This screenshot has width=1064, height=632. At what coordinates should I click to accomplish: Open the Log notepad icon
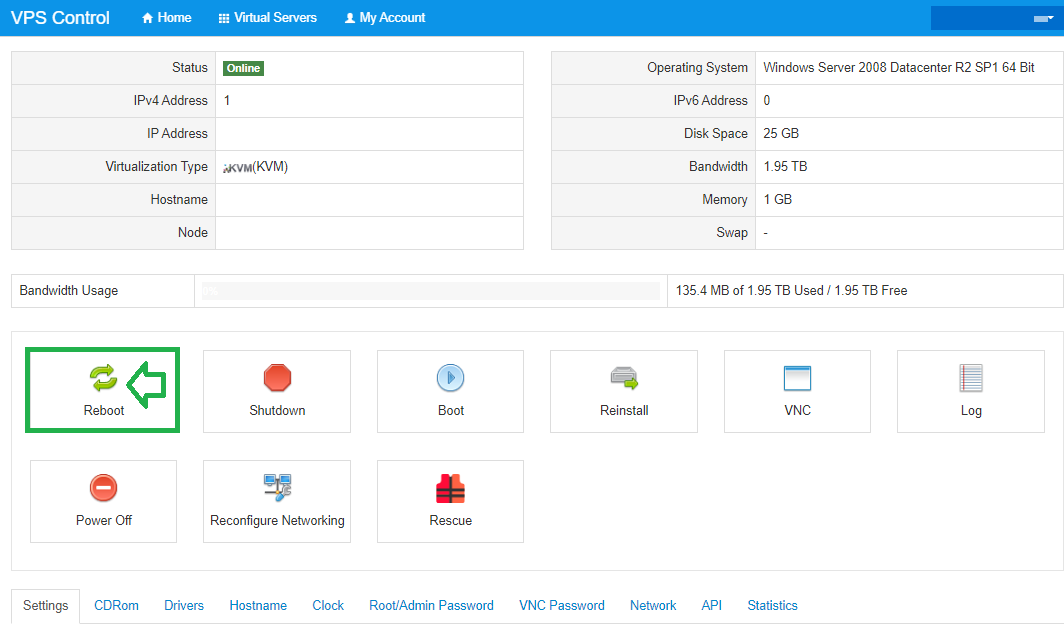coord(970,378)
